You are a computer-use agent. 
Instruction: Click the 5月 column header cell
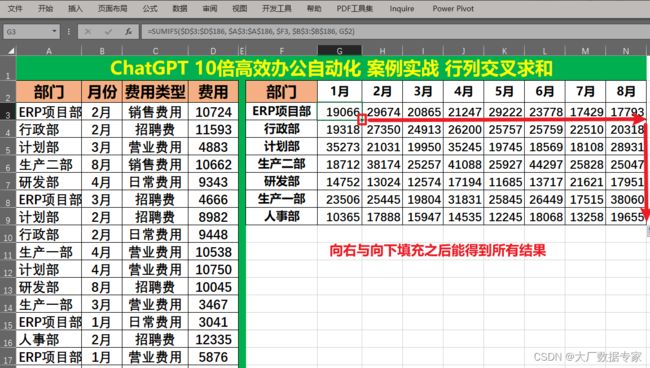tap(504, 91)
